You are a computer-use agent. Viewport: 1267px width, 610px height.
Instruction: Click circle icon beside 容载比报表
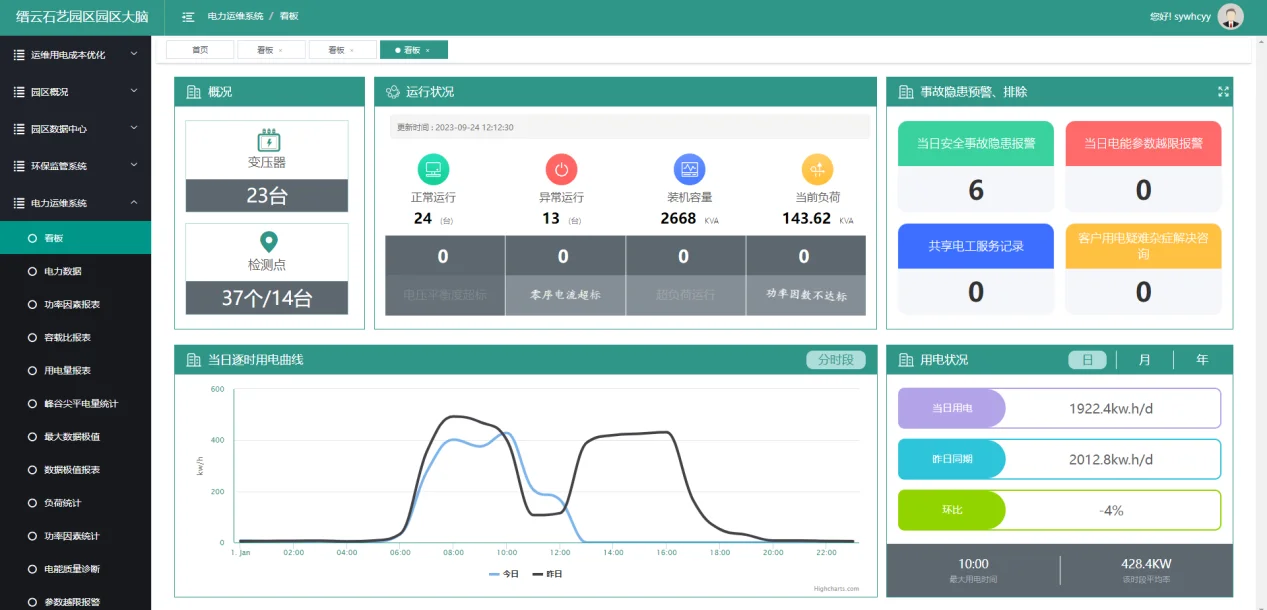(x=32, y=337)
